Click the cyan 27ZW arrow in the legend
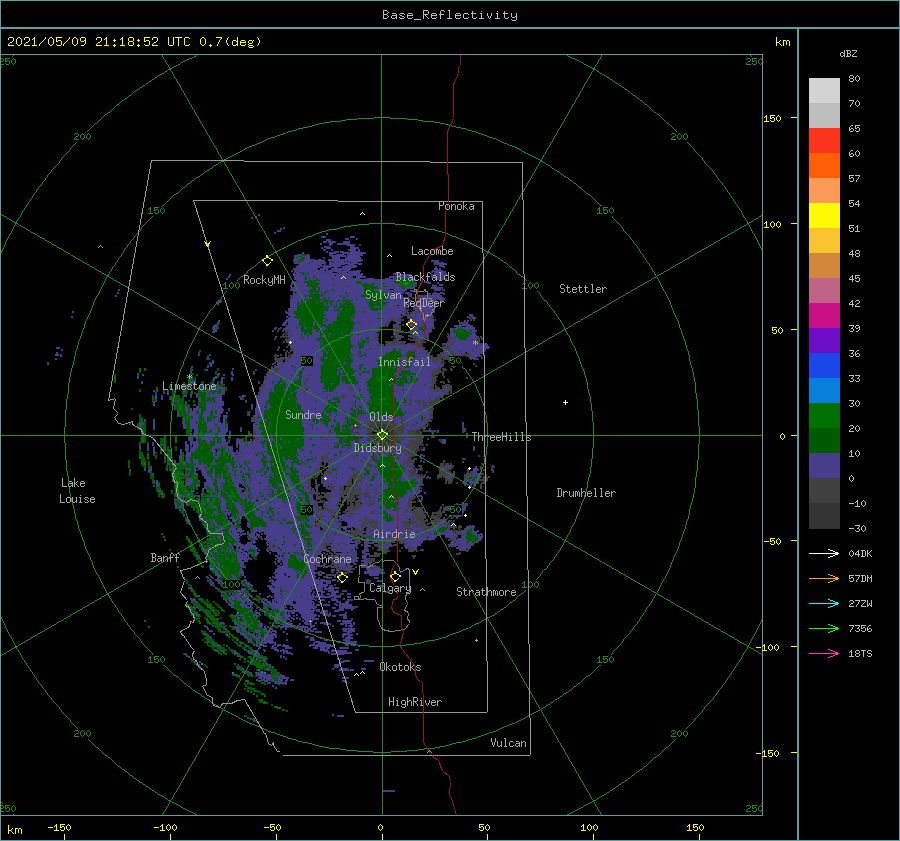This screenshot has height=841, width=900. 824,603
